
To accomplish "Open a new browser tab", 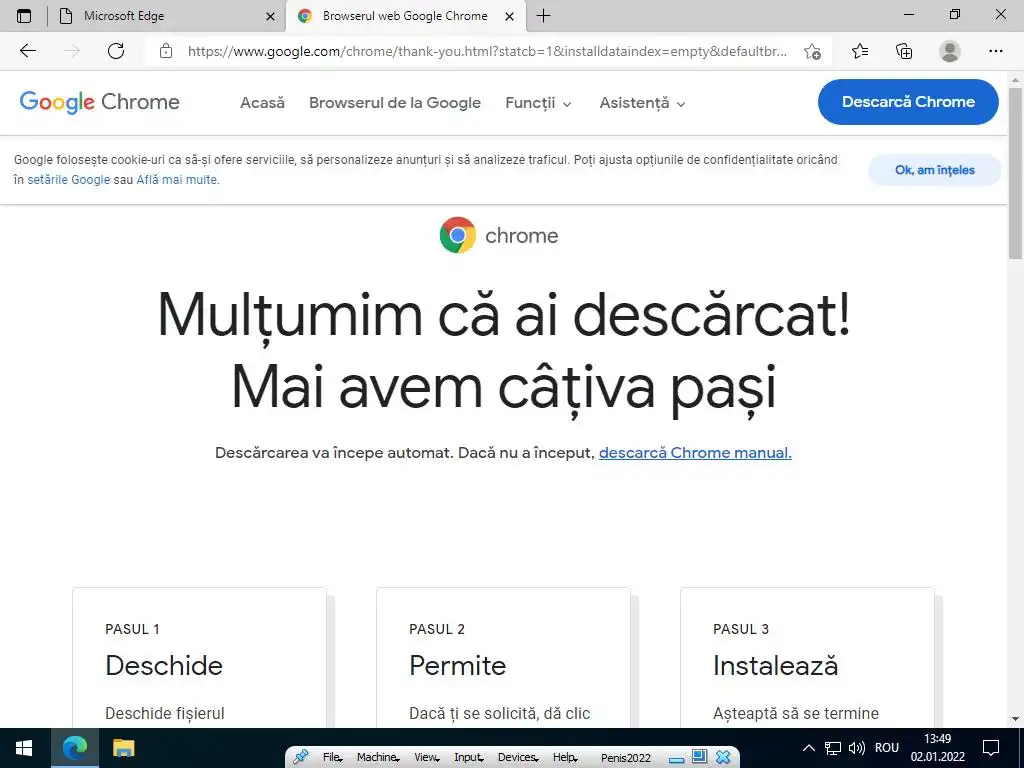I will point(543,16).
